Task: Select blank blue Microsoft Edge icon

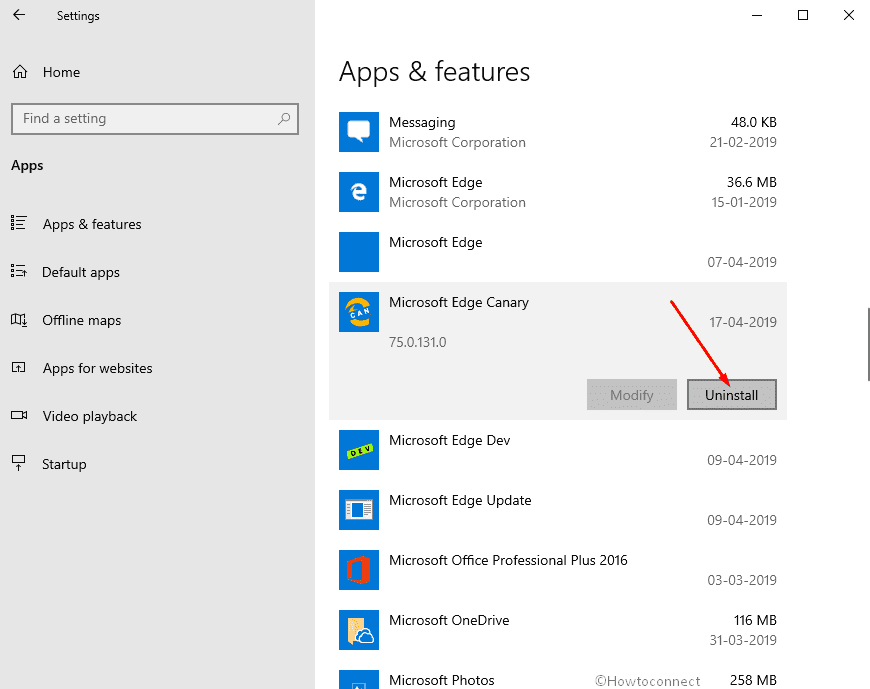Action: (x=359, y=252)
